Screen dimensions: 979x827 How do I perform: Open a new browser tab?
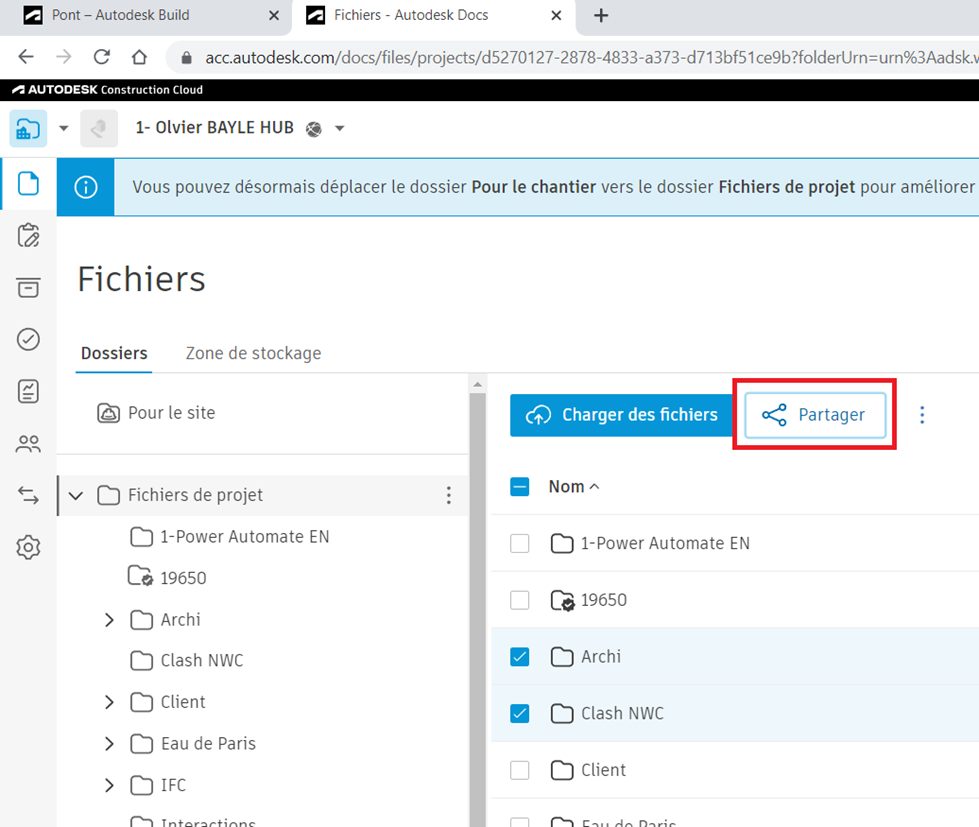coord(601,16)
